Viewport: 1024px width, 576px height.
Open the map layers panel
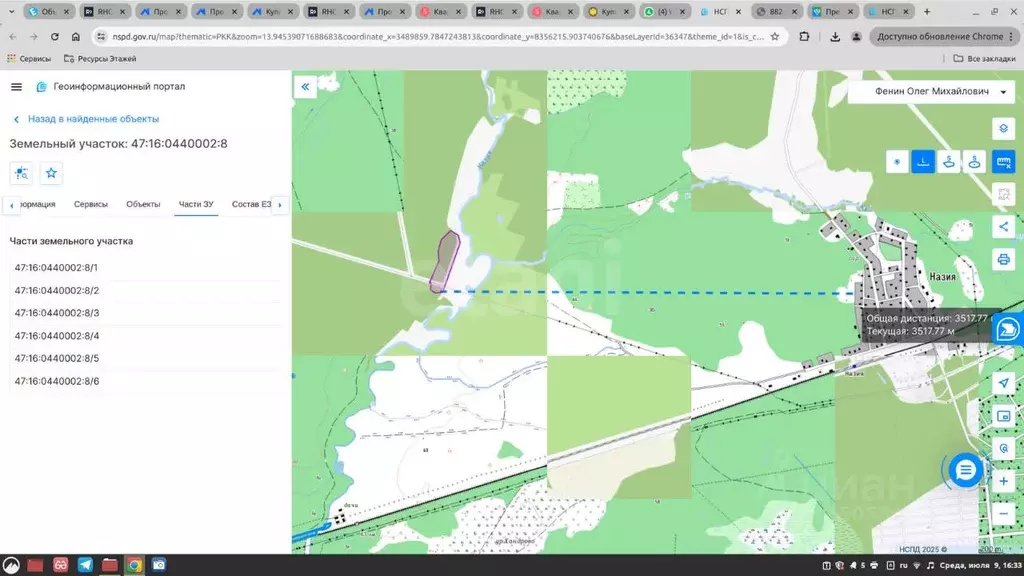coord(1003,129)
